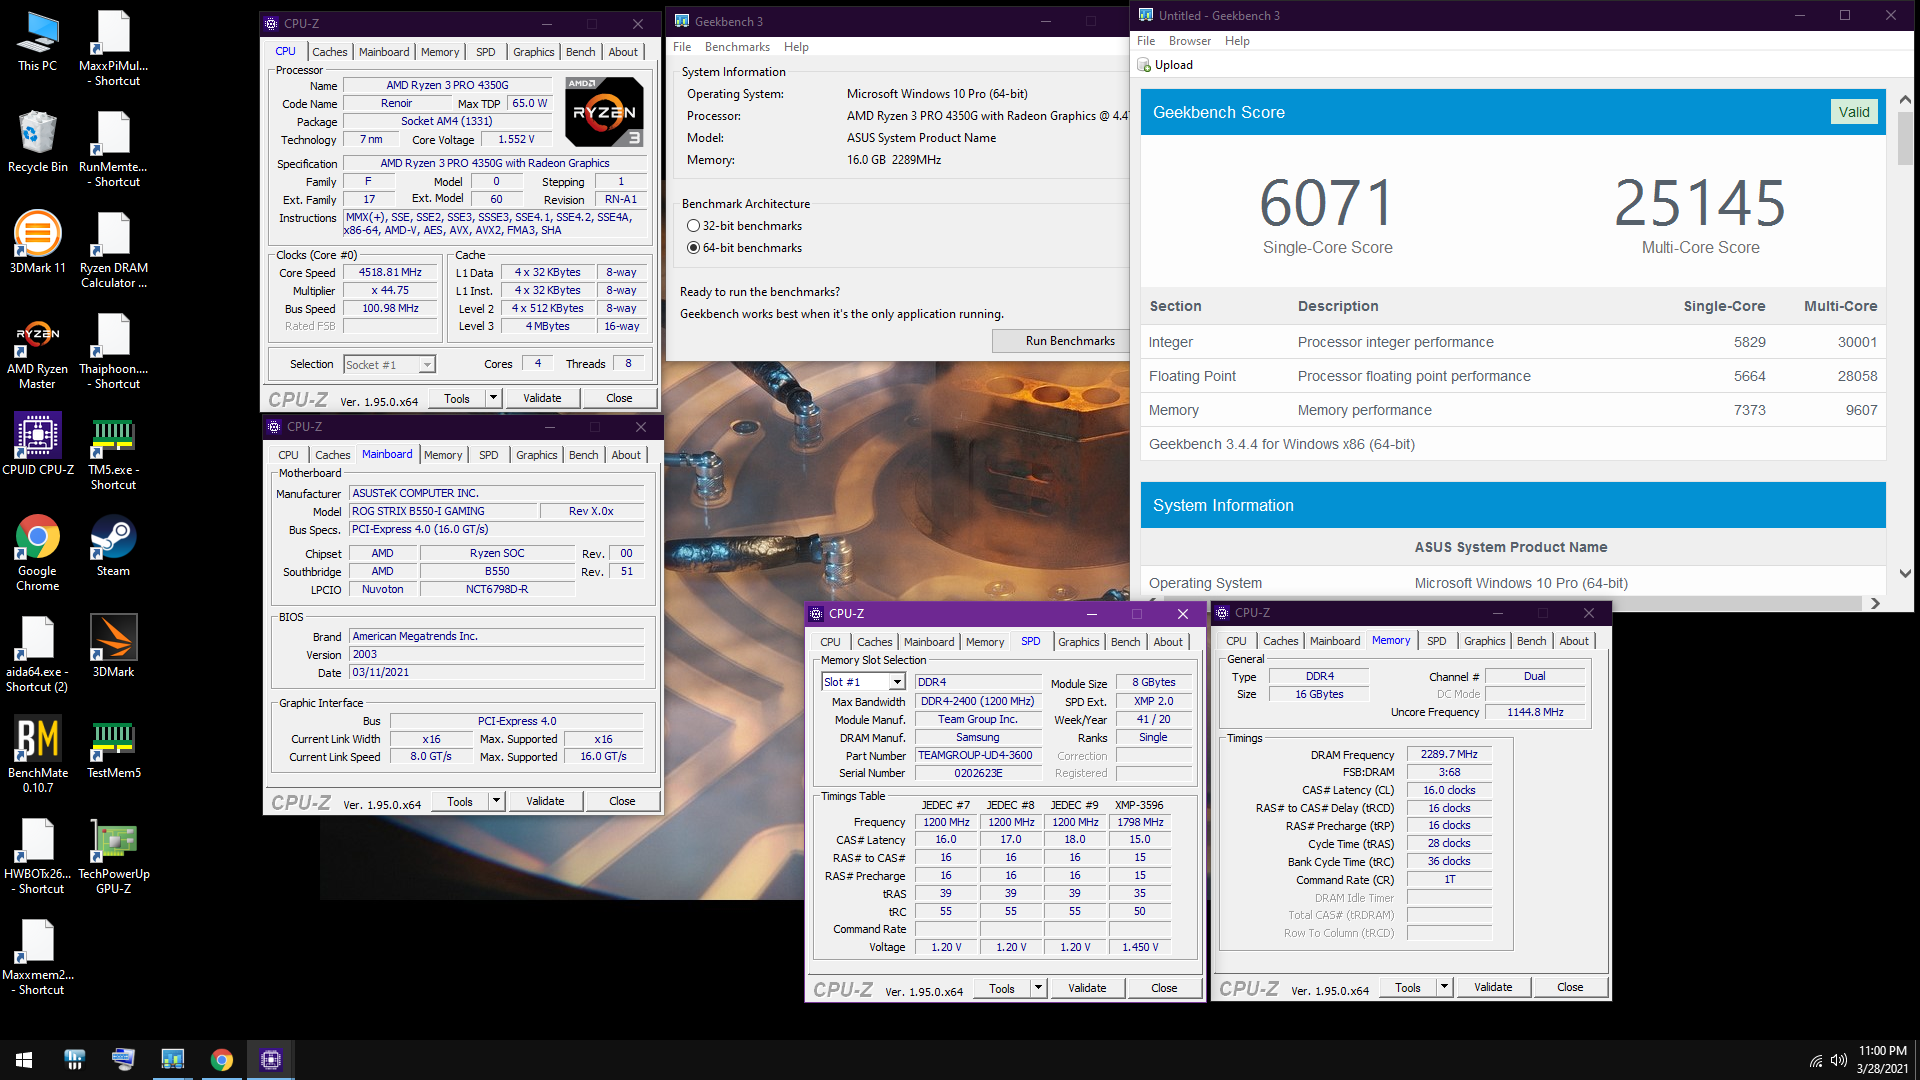Open the network icon in the system tray

[1816, 1060]
